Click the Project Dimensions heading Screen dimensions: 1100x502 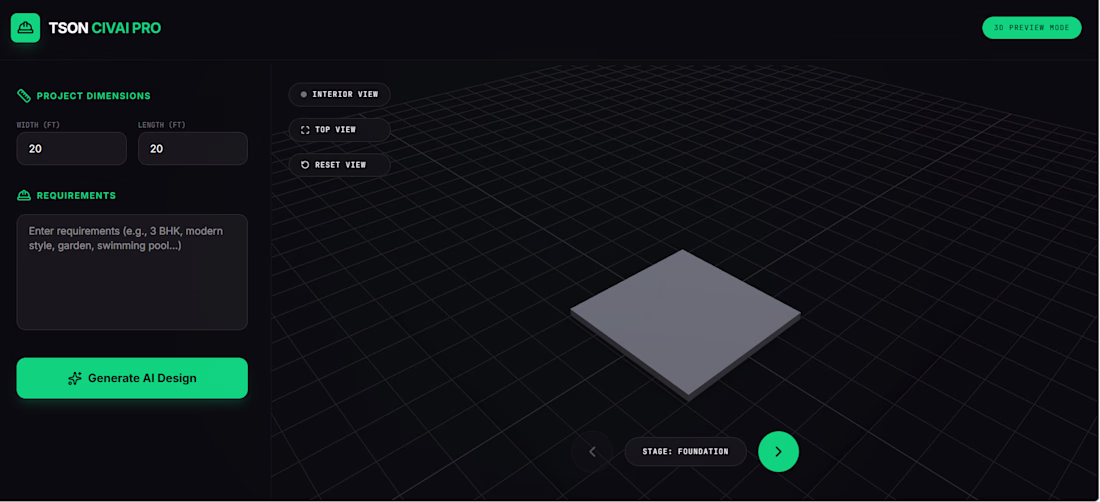(93, 96)
